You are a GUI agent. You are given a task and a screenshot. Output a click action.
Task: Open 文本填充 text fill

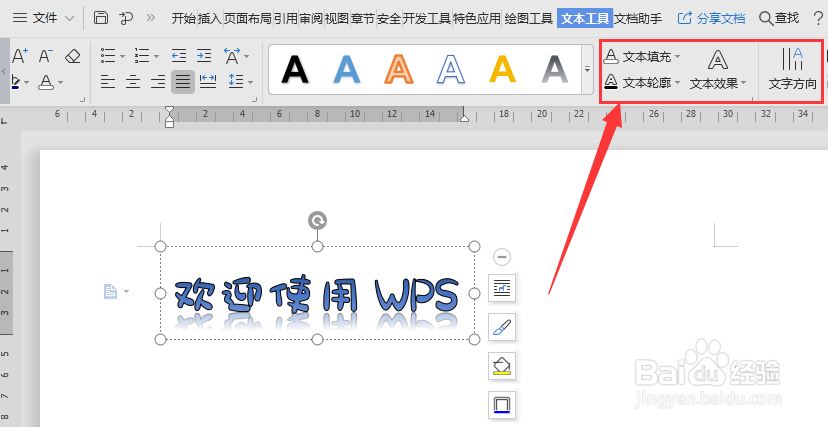tap(642, 56)
